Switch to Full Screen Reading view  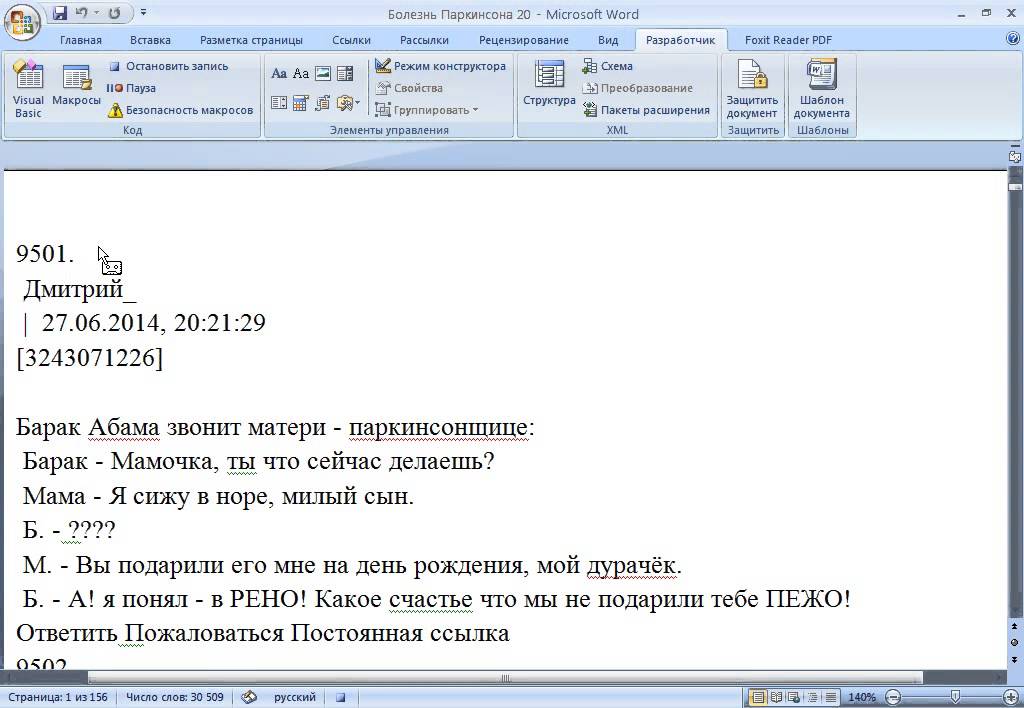point(776,698)
